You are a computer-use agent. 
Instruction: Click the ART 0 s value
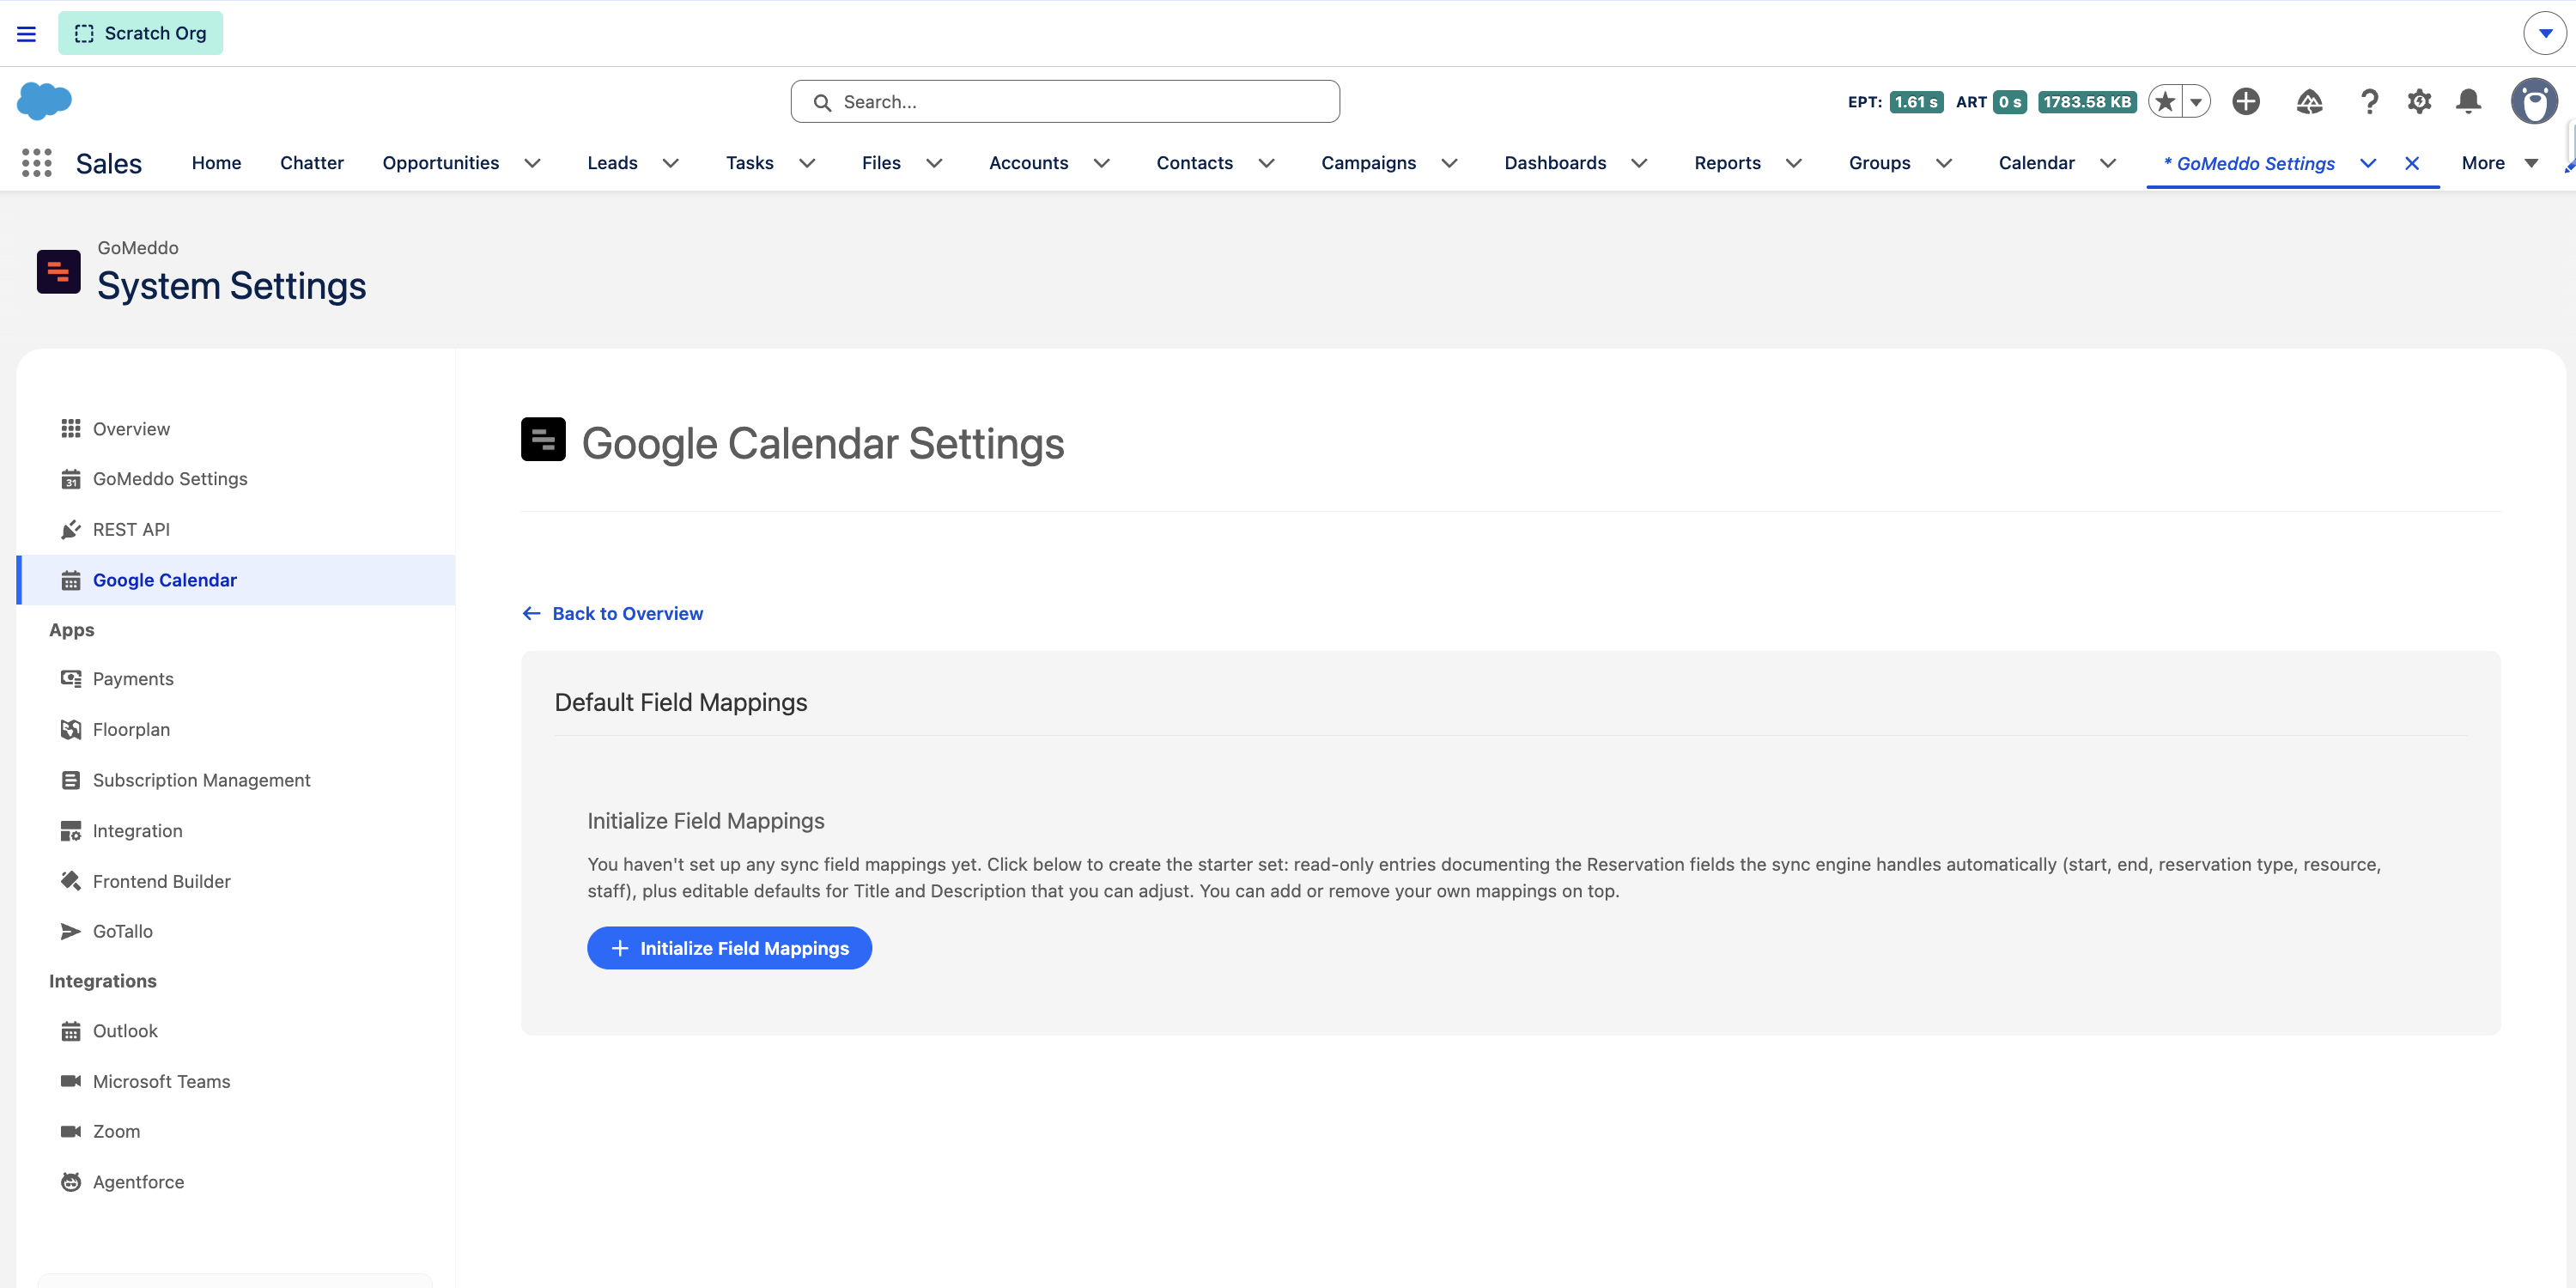2010,102
